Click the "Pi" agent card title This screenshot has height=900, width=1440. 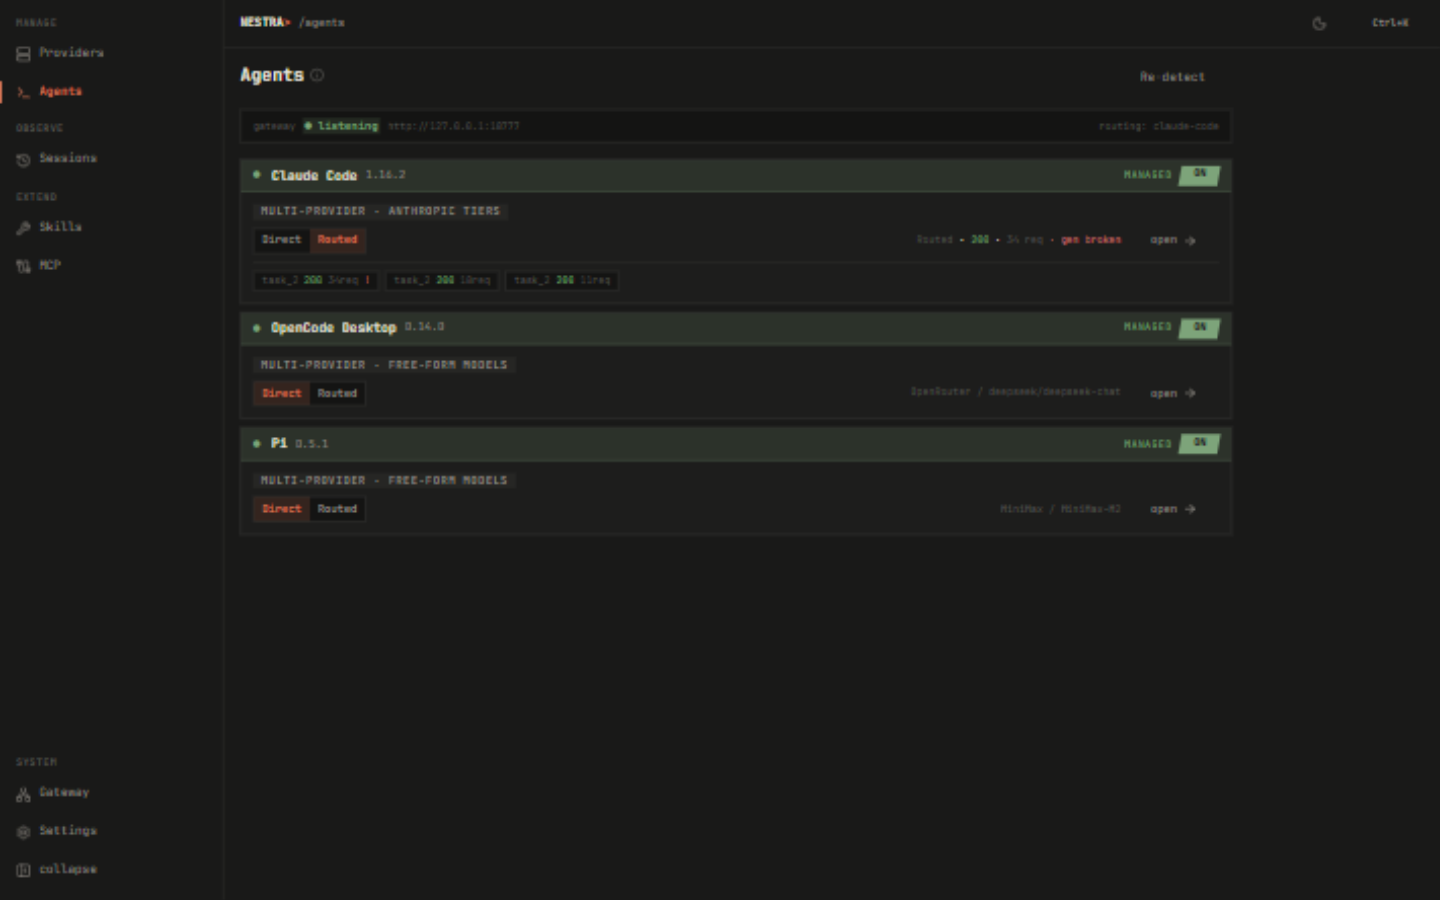pyautogui.click(x=279, y=443)
